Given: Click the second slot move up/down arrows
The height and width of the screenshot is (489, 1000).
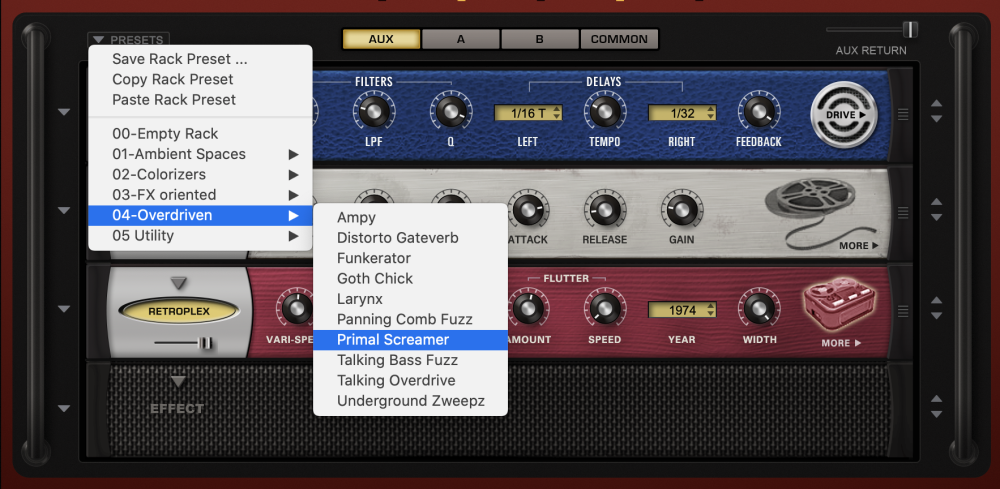Looking at the screenshot, I should coord(936,209).
